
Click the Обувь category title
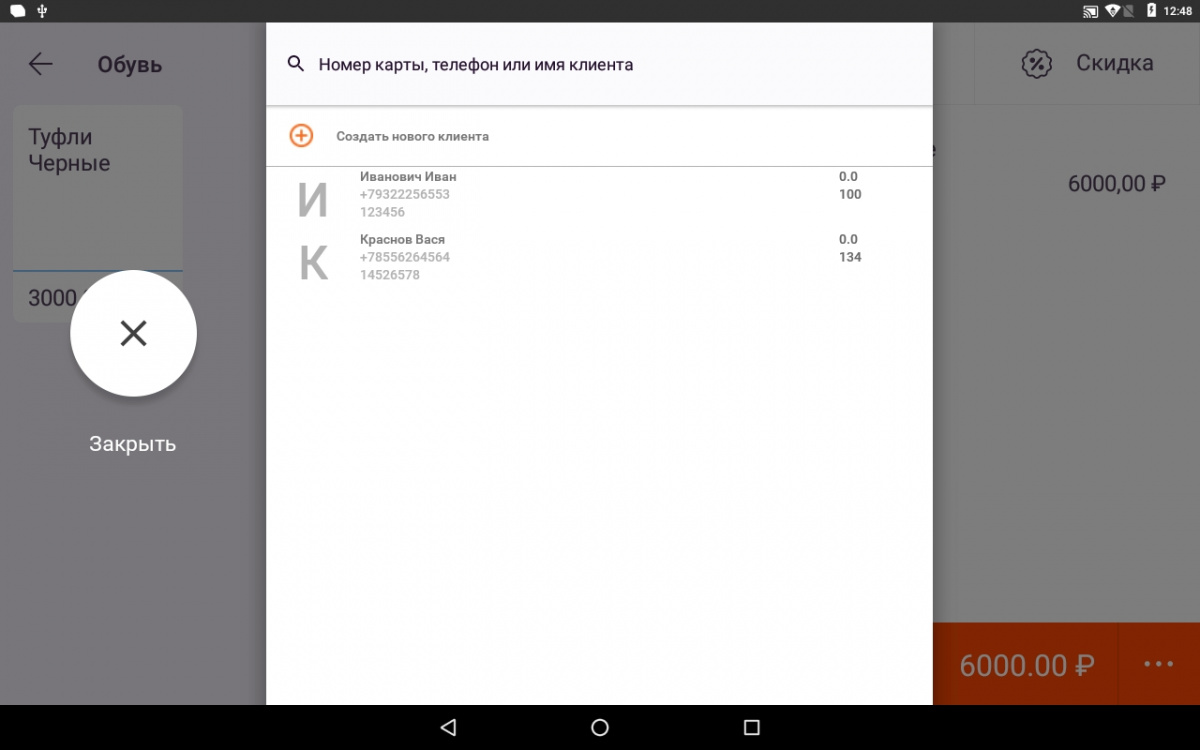(130, 65)
